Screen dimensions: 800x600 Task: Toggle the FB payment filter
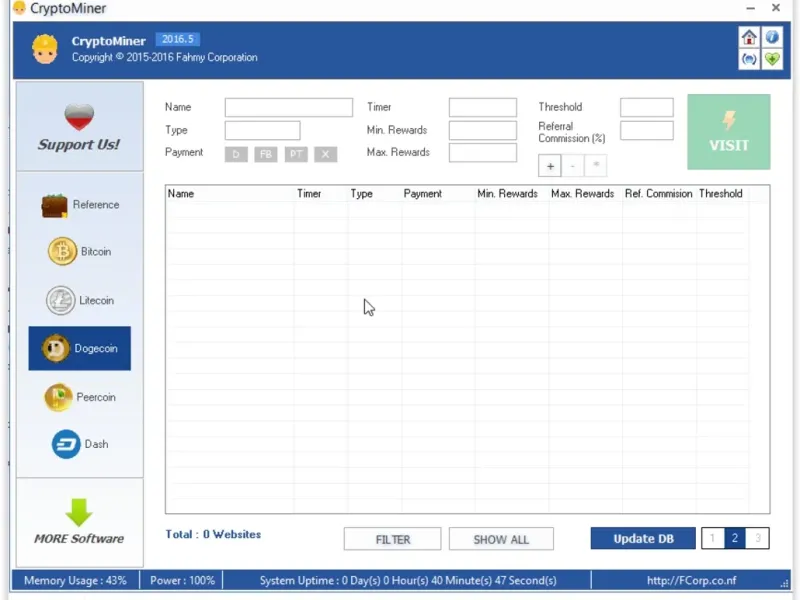click(x=266, y=154)
